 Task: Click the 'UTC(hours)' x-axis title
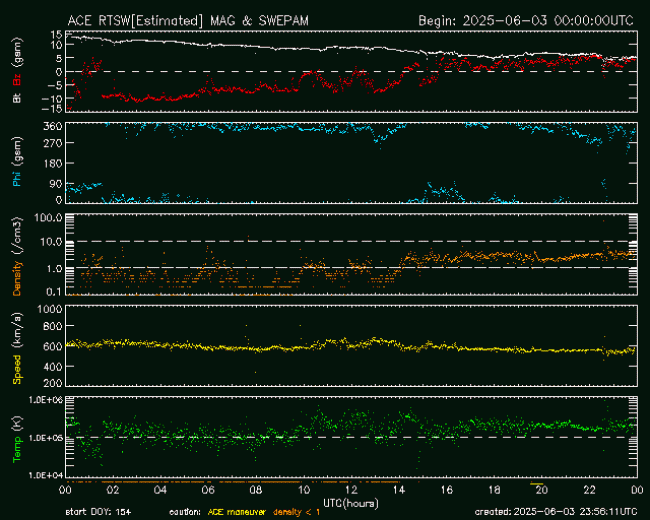pos(351,504)
